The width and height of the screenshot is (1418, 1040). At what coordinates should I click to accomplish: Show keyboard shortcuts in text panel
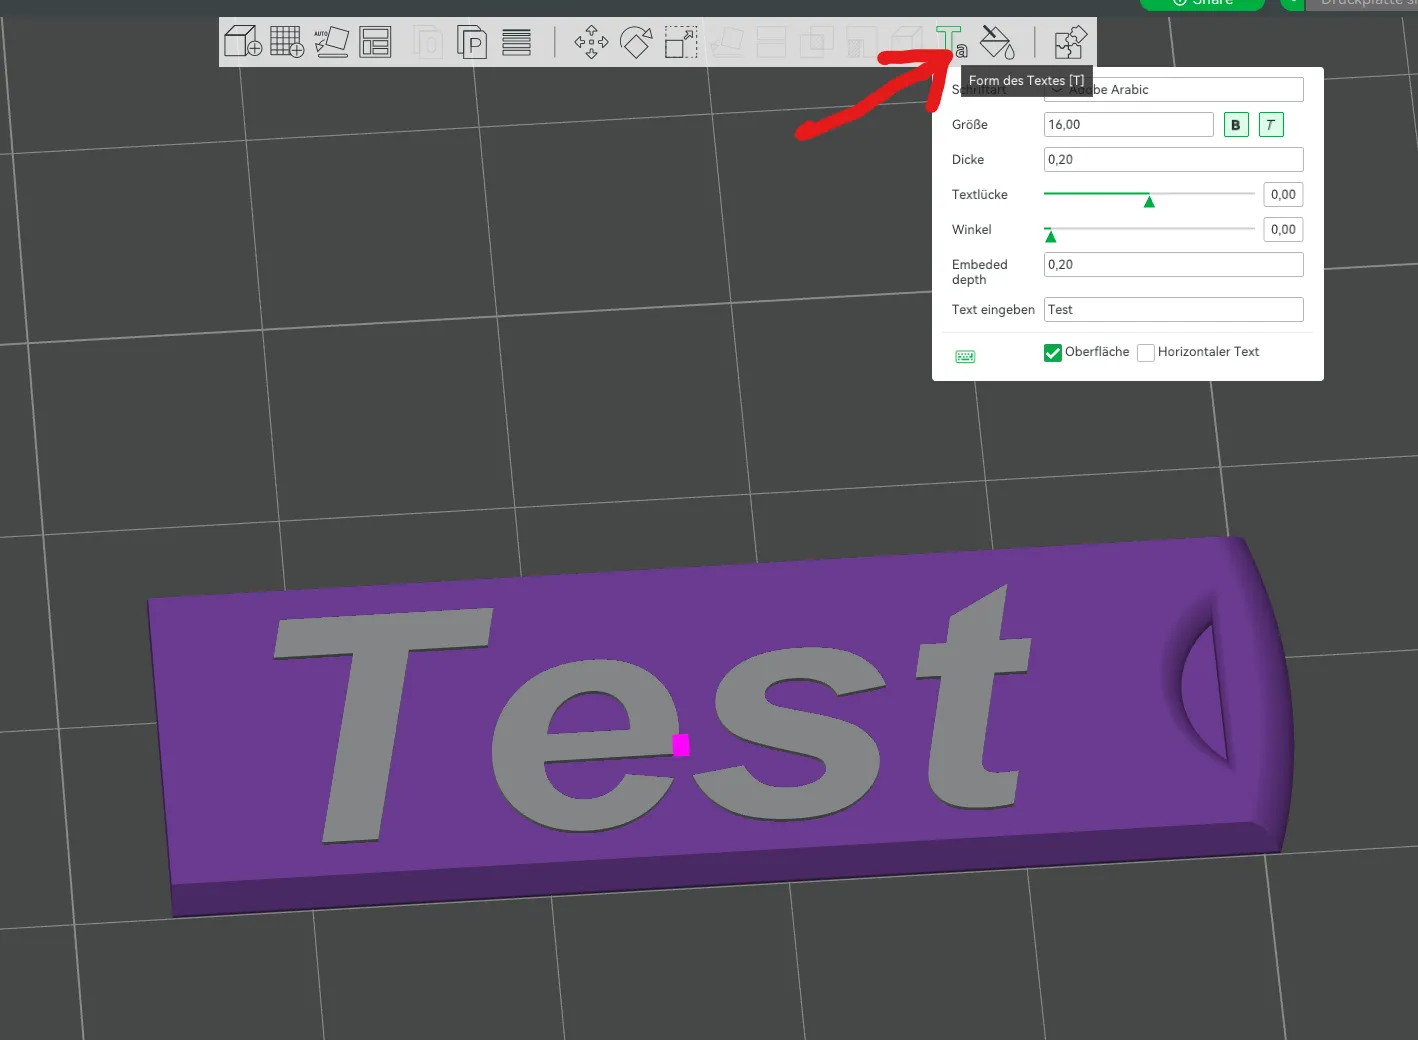coord(965,357)
